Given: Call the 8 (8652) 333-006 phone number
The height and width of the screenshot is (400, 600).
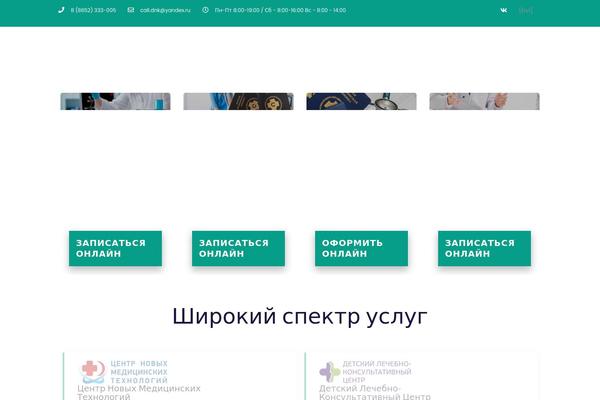Looking at the screenshot, I should pos(93,10).
